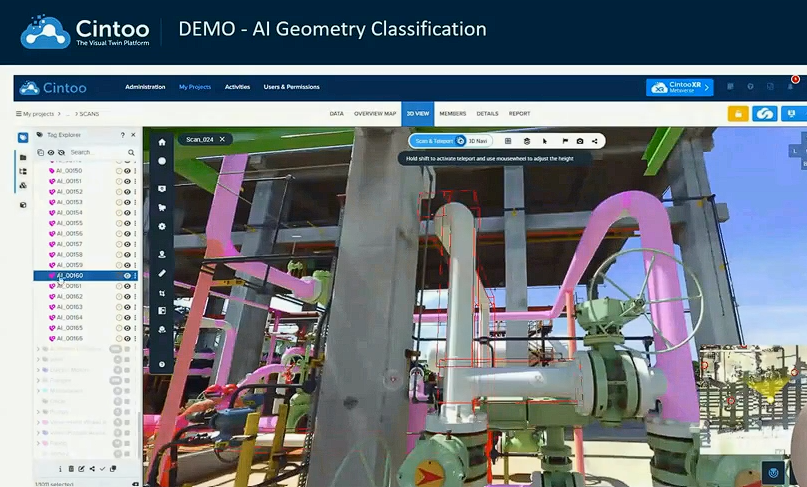Switch to 3D Navi mode
This screenshot has width=807, height=487.
[478, 141]
